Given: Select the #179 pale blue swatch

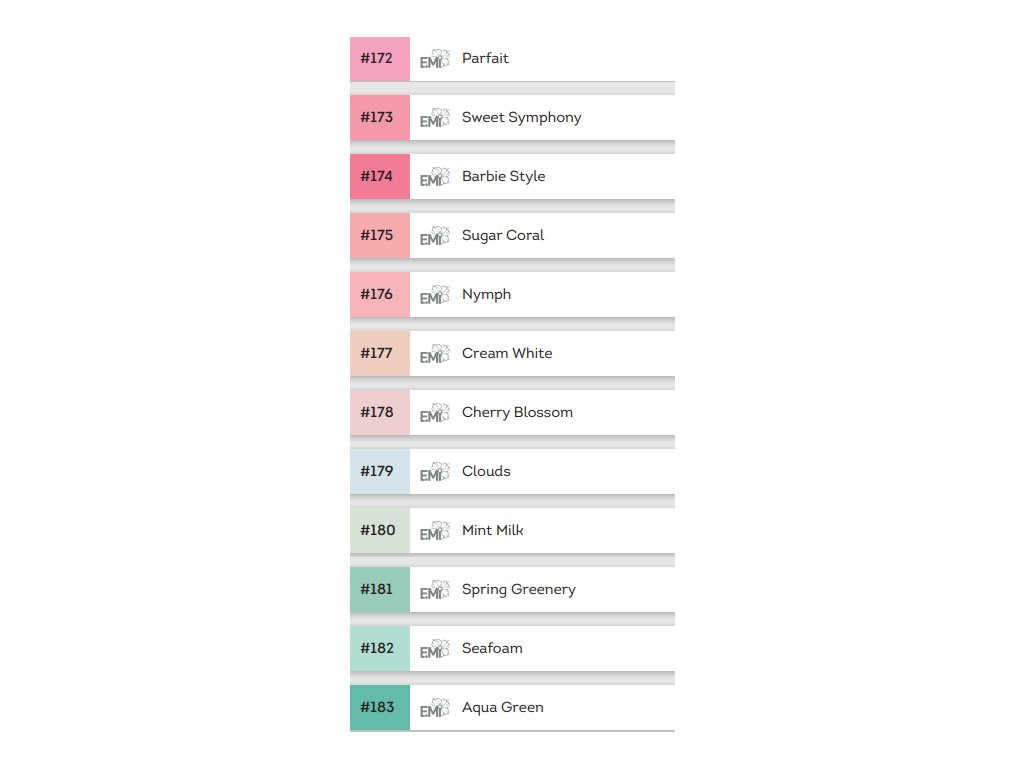Looking at the screenshot, I should click(x=380, y=472).
